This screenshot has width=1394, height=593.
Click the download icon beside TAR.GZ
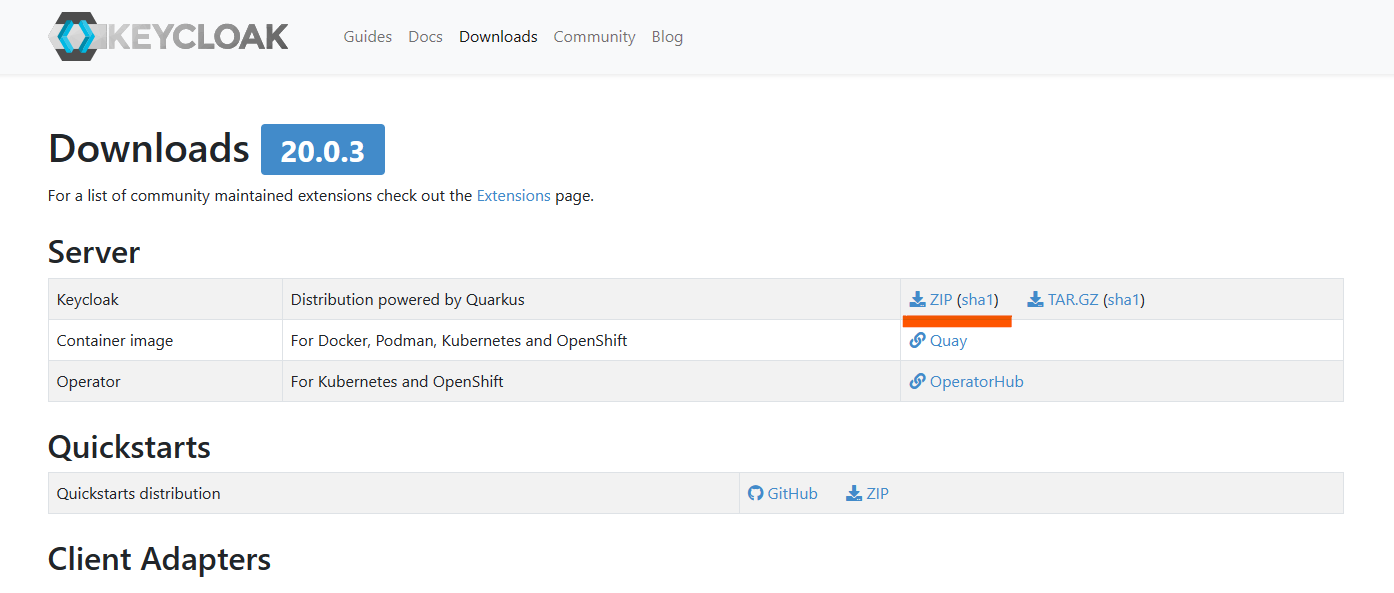point(1036,299)
